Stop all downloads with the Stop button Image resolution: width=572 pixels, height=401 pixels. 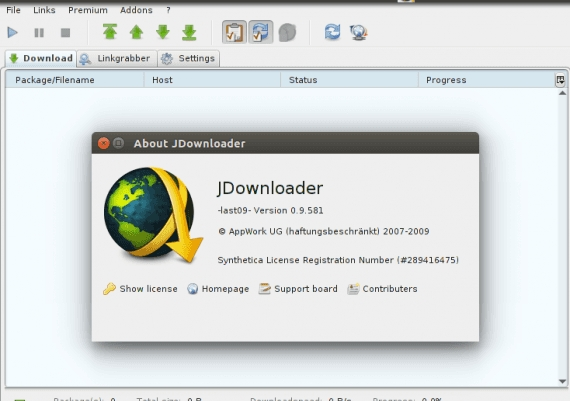pos(65,33)
